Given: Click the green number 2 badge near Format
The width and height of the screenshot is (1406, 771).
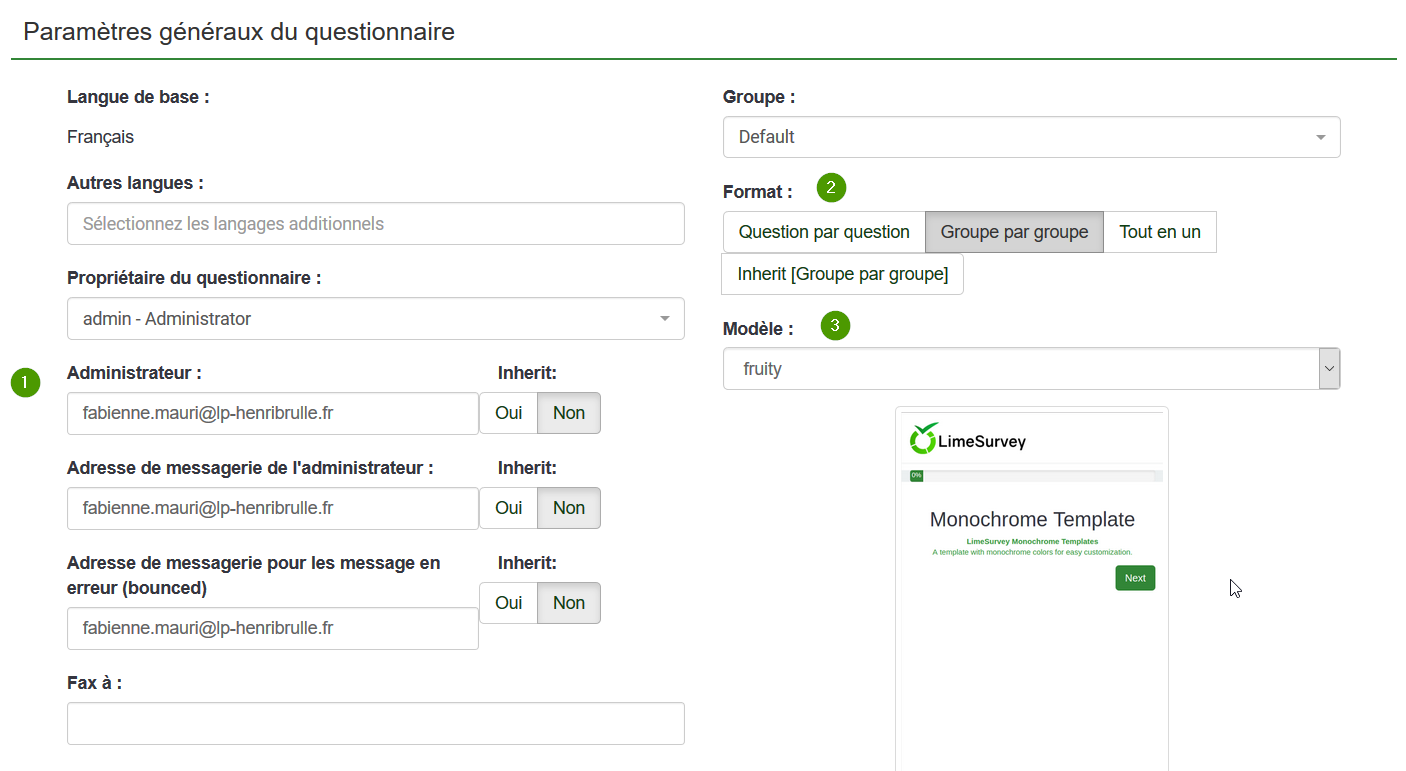Looking at the screenshot, I should (832, 187).
